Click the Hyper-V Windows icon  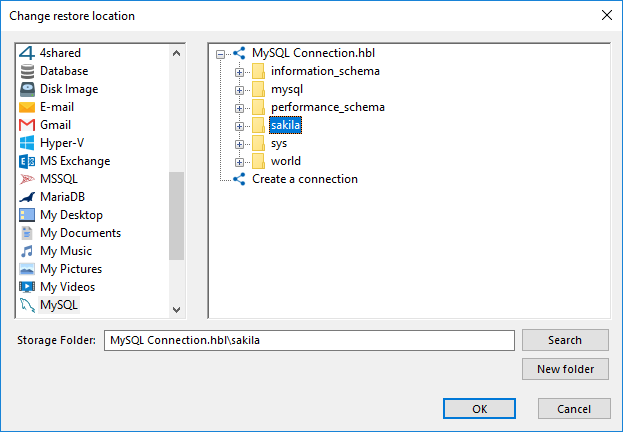click(x=27, y=143)
